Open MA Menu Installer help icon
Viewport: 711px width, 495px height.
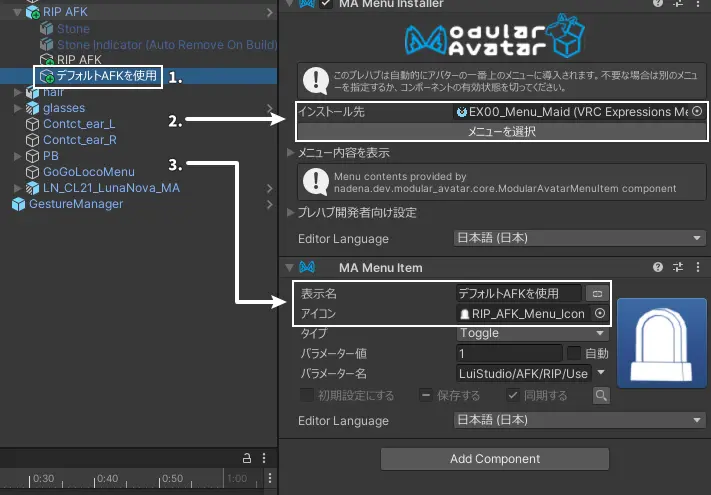[658, 4]
